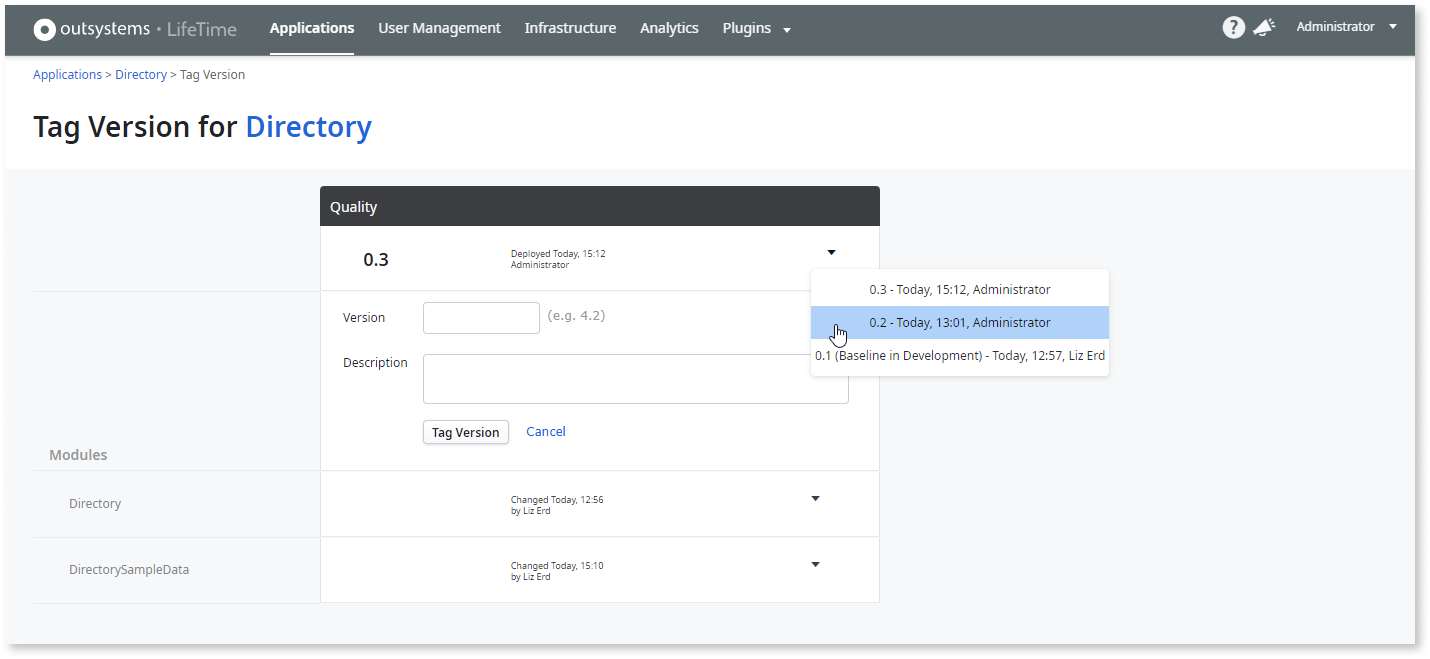
Task: Open the Infrastructure tab
Action: [570, 28]
